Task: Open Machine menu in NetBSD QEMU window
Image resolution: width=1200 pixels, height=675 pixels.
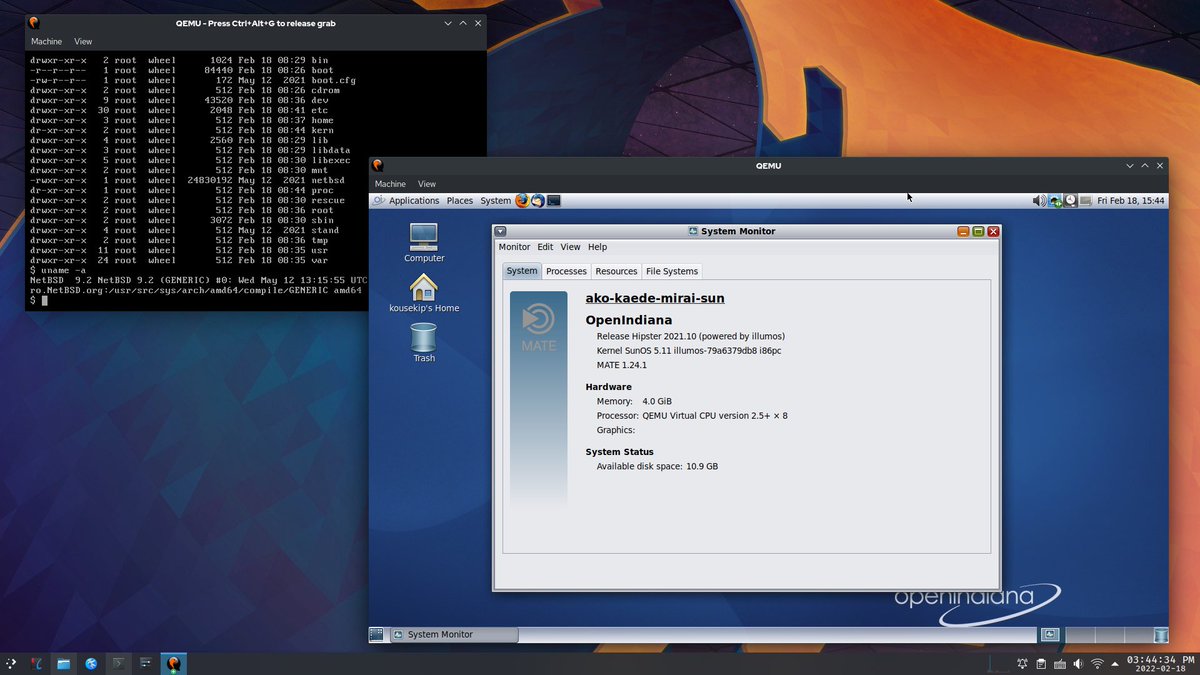Action: click(46, 42)
